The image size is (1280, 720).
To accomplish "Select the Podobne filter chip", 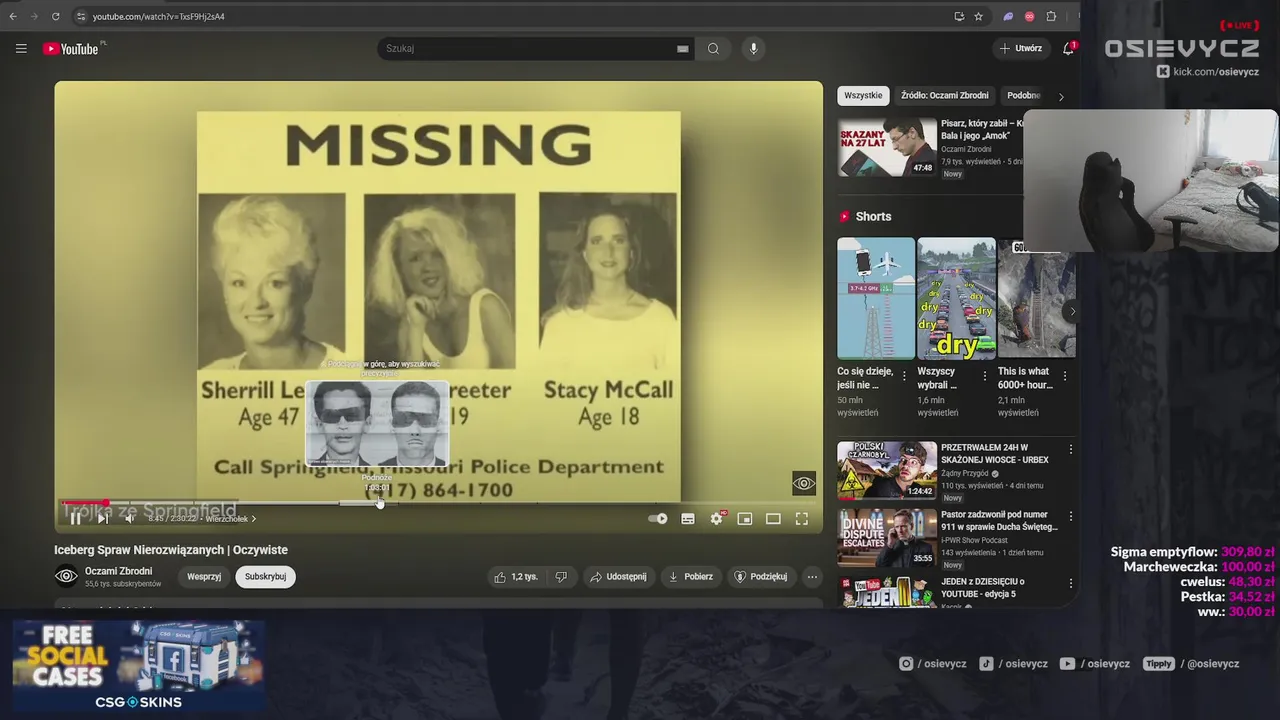I will 1024,95.
